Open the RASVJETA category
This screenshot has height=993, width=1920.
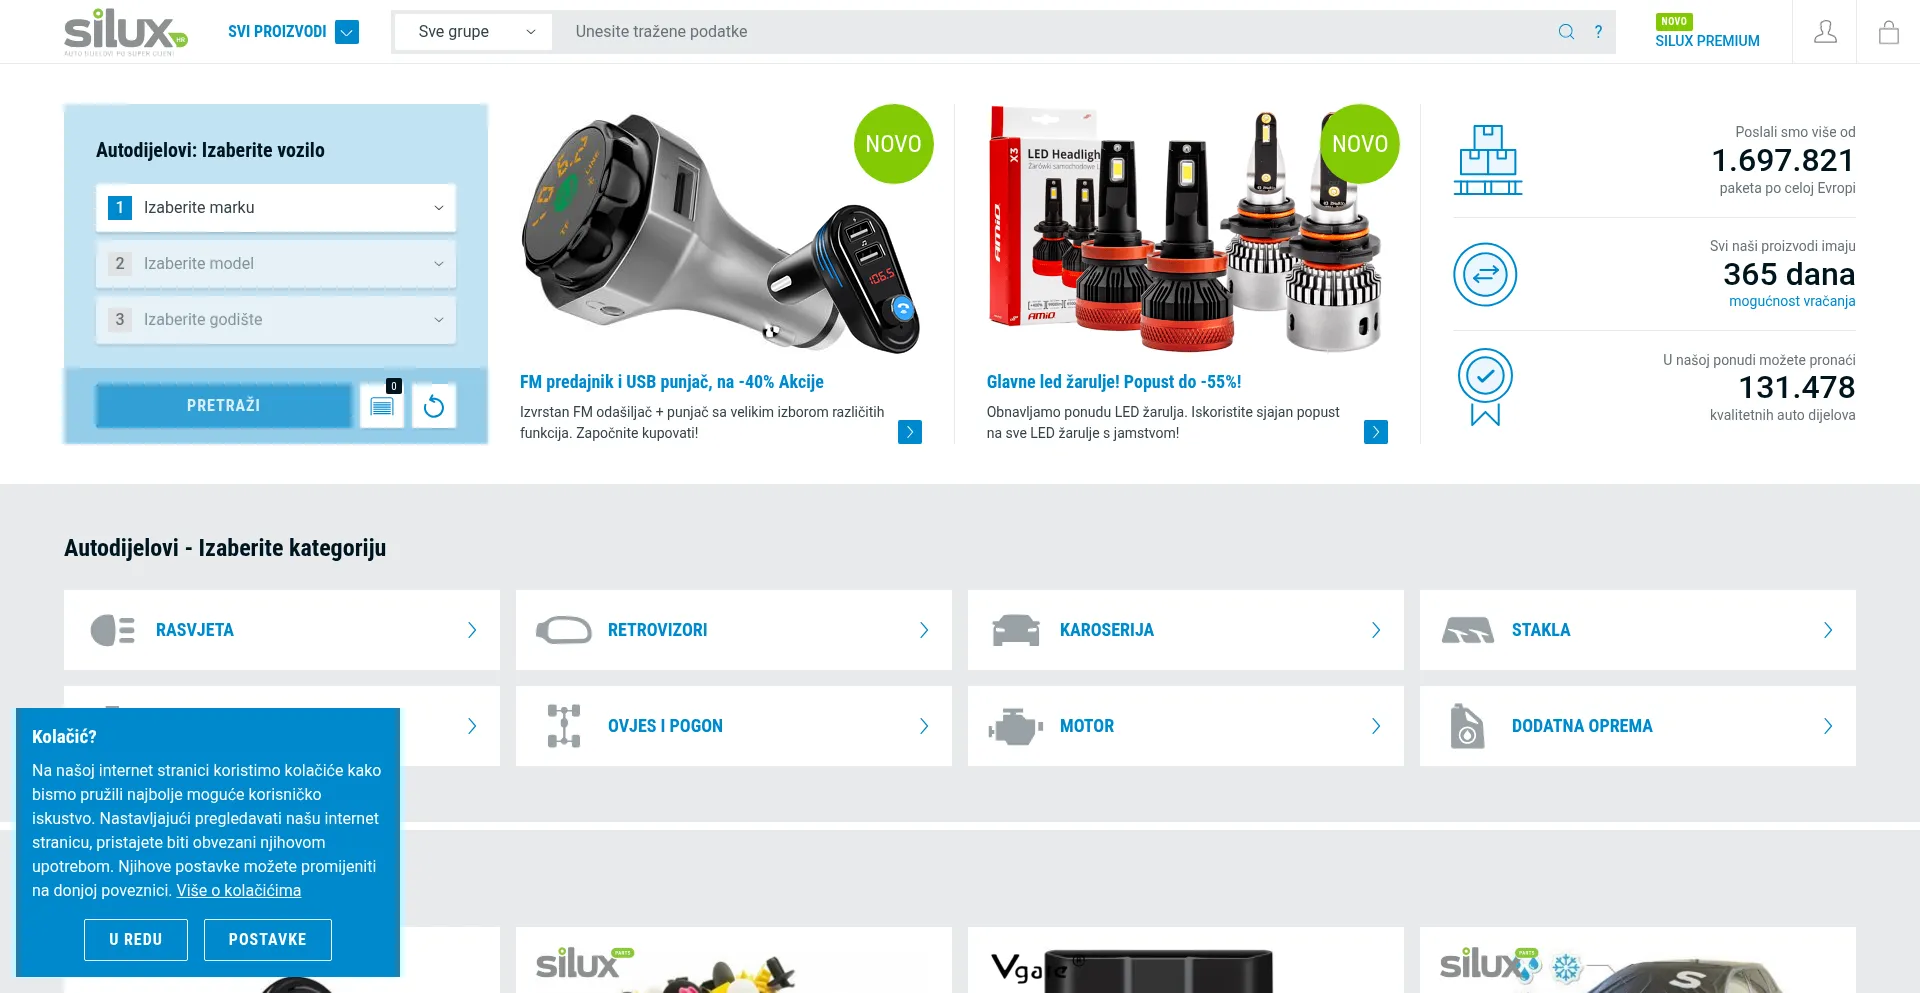click(x=282, y=630)
